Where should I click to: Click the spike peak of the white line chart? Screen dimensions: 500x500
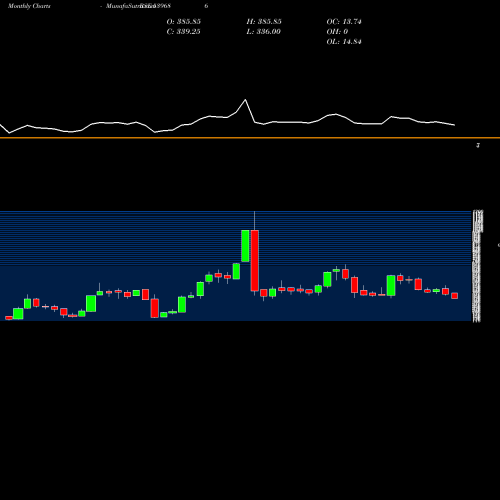click(x=246, y=100)
